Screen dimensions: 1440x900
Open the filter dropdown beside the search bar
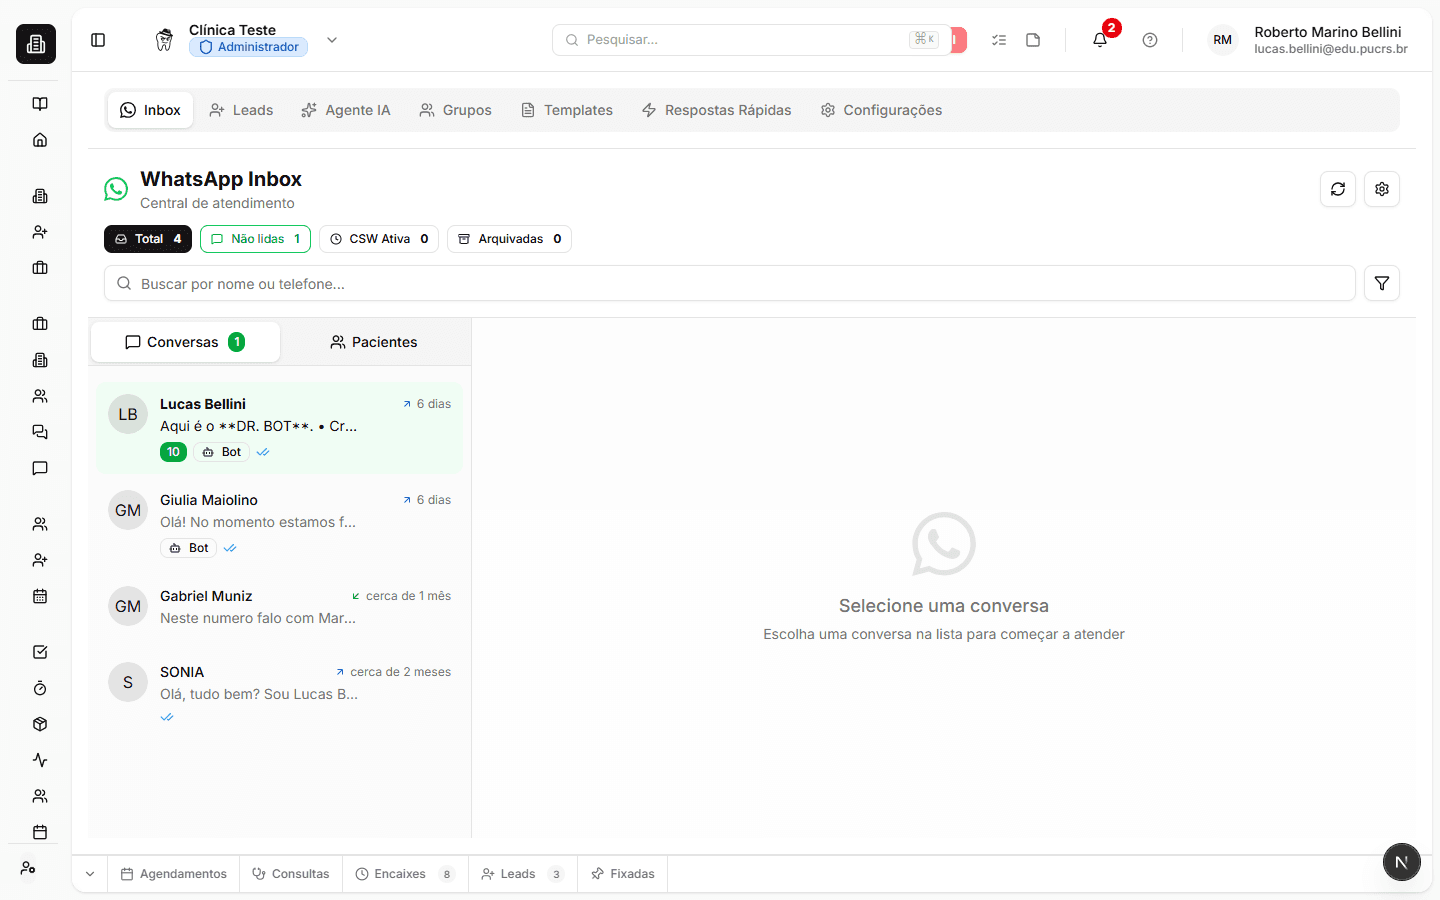pyautogui.click(x=1382, y=283)
